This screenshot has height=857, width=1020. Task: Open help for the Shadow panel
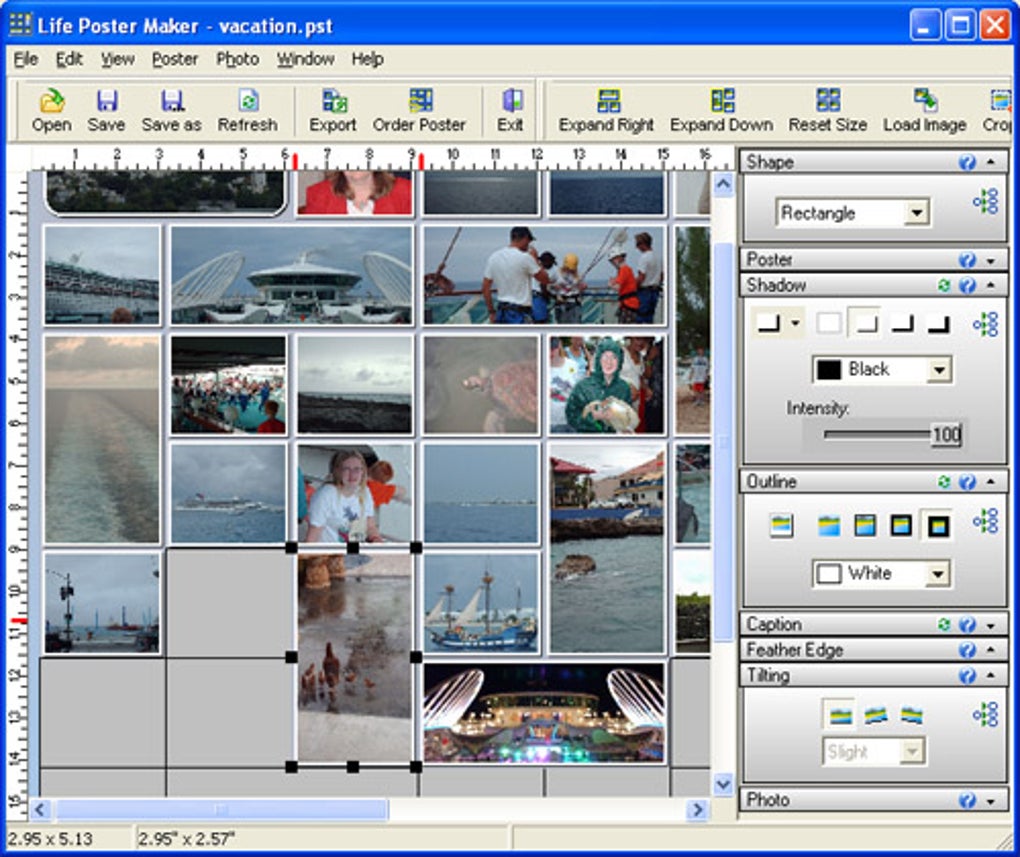(967, 285)
